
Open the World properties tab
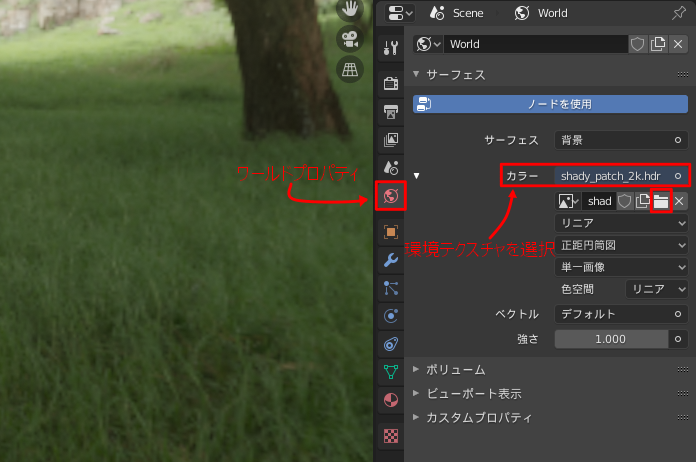click(391, 196)
